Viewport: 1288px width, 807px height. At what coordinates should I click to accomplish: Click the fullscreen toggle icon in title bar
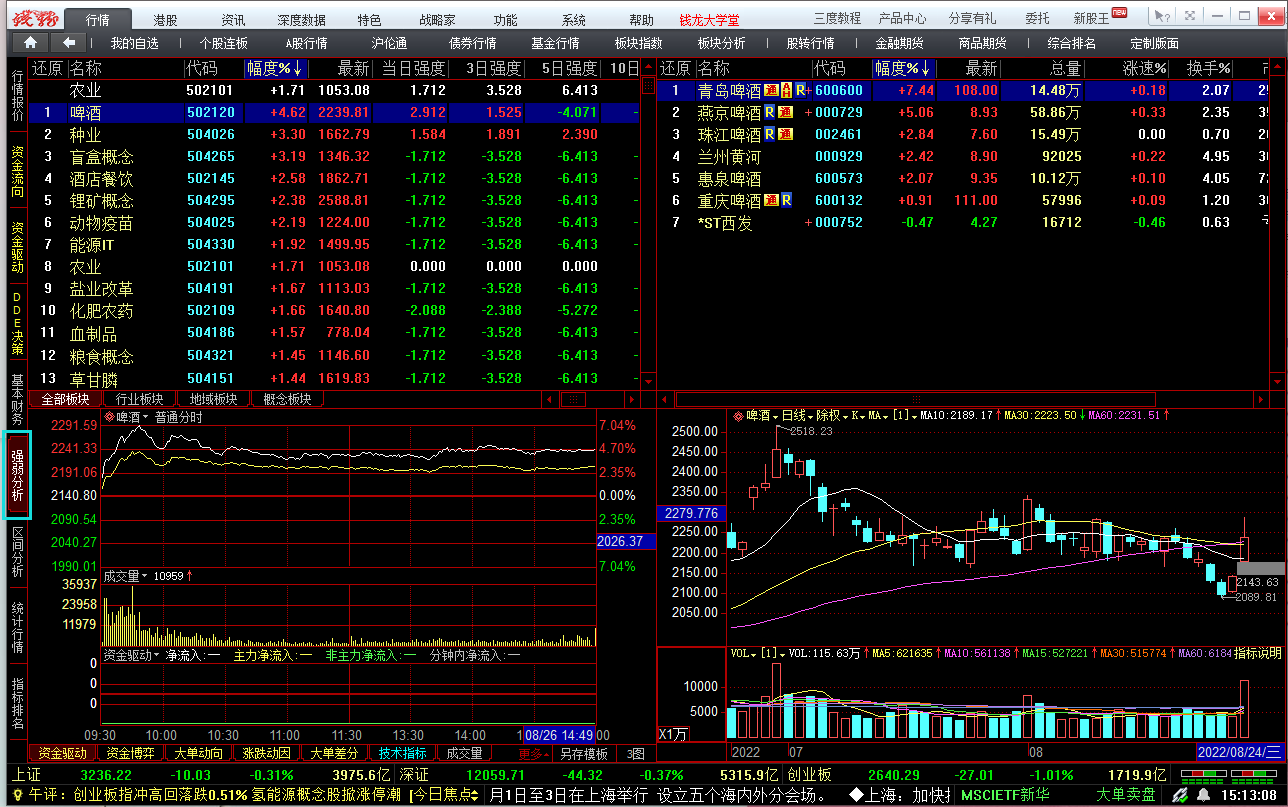1188,16
